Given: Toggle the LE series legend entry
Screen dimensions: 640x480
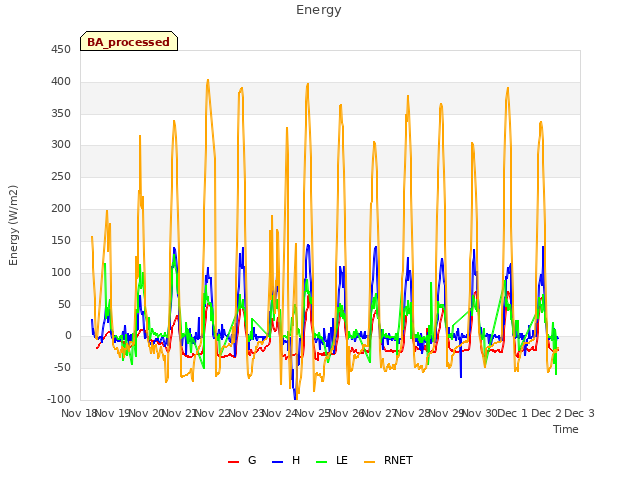Looking at the screenshot, I should (x=332, y=460).
